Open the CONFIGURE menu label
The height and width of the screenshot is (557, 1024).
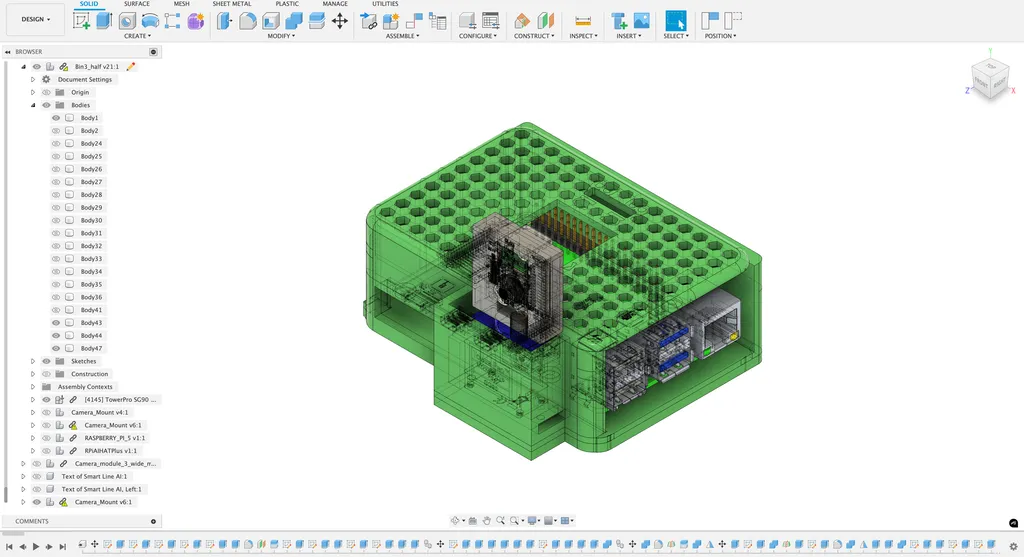(477, 36)
